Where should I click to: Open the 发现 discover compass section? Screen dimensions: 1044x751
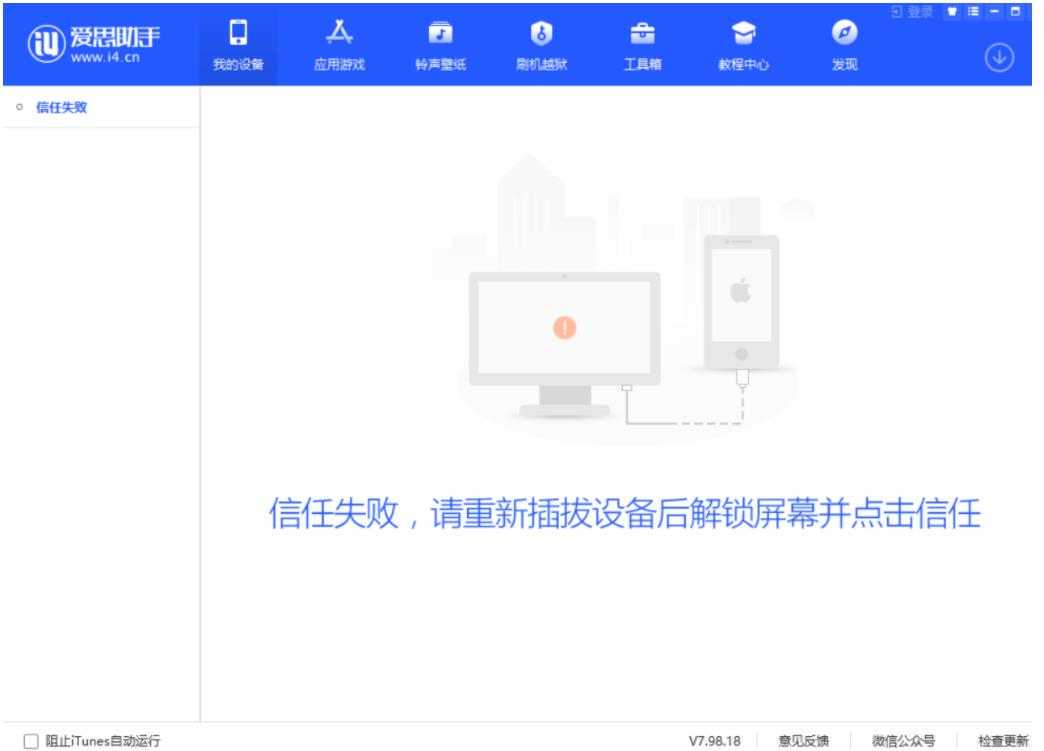[x=844, y=44]
